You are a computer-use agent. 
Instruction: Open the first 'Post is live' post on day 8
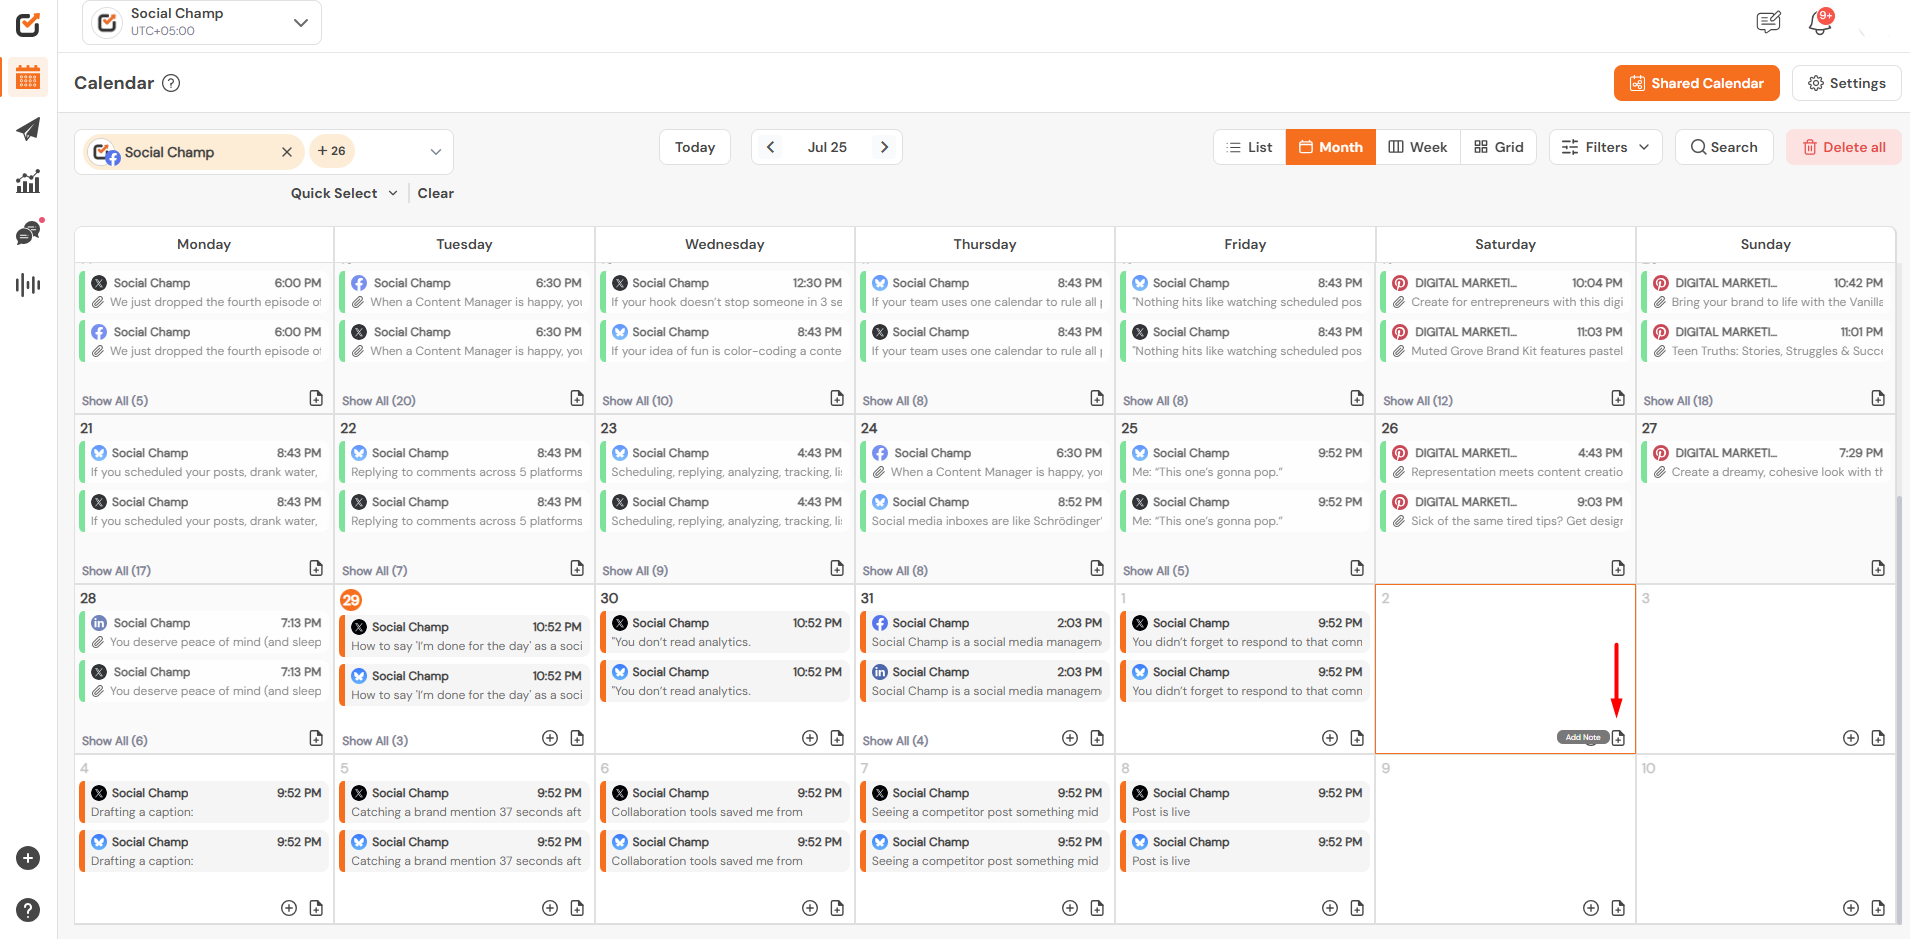point(1245,802)
